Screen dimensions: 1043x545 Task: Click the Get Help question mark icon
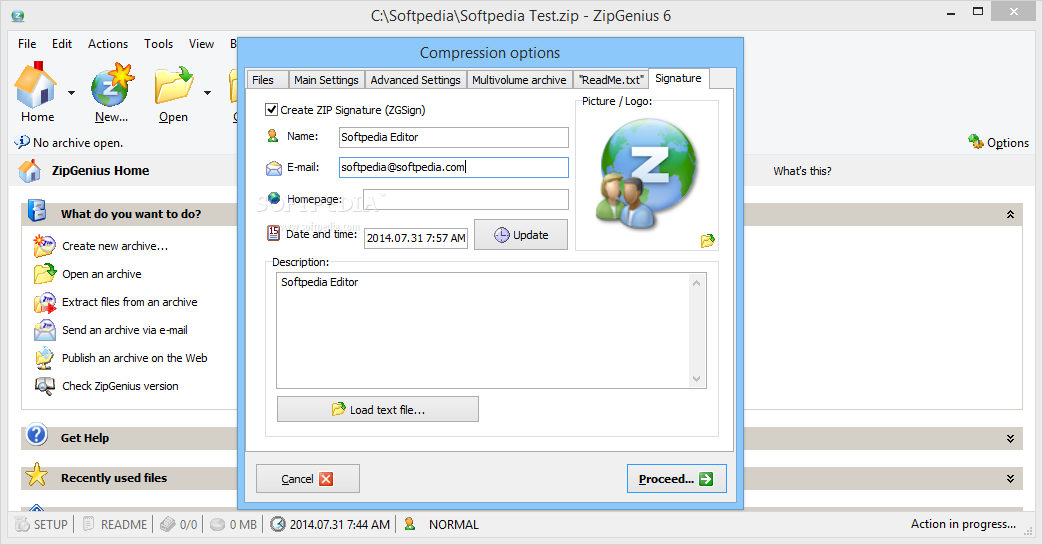click(37, 435)
